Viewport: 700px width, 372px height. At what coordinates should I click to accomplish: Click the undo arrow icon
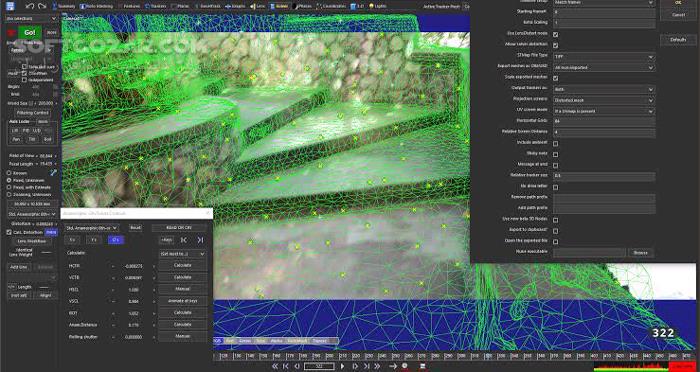(30, 6)
